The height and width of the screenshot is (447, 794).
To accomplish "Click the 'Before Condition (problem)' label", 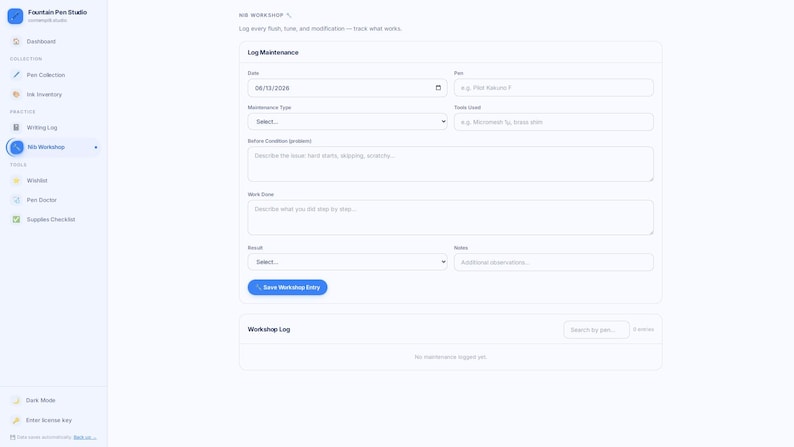I will pyautogui.click(x=280, y=141).
